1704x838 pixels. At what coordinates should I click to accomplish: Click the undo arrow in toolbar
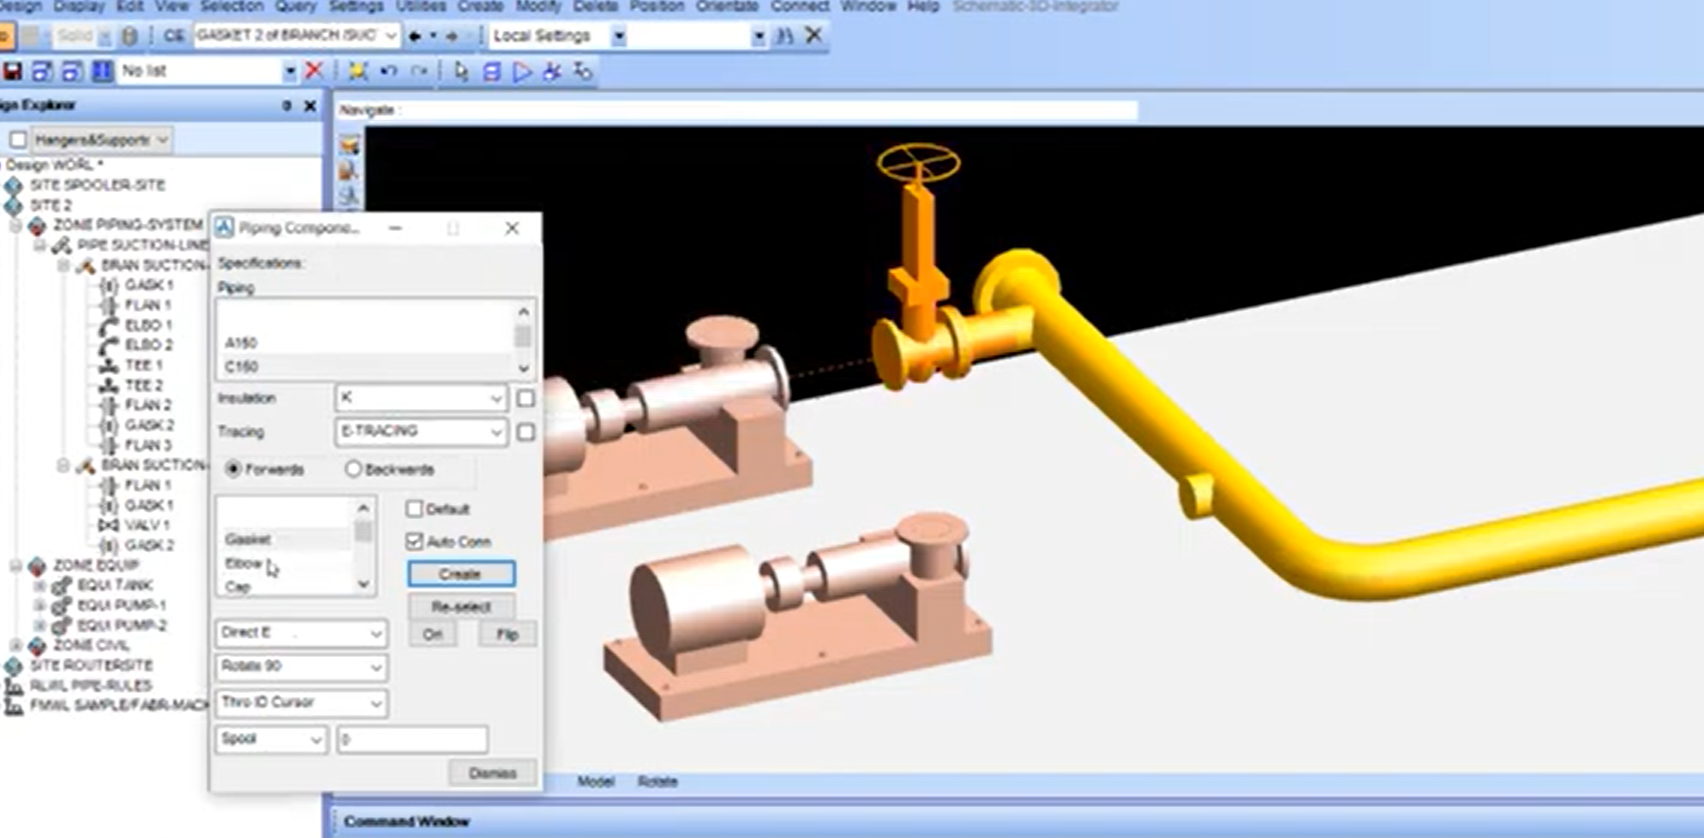pyautogui.click(x=389, y=71)
